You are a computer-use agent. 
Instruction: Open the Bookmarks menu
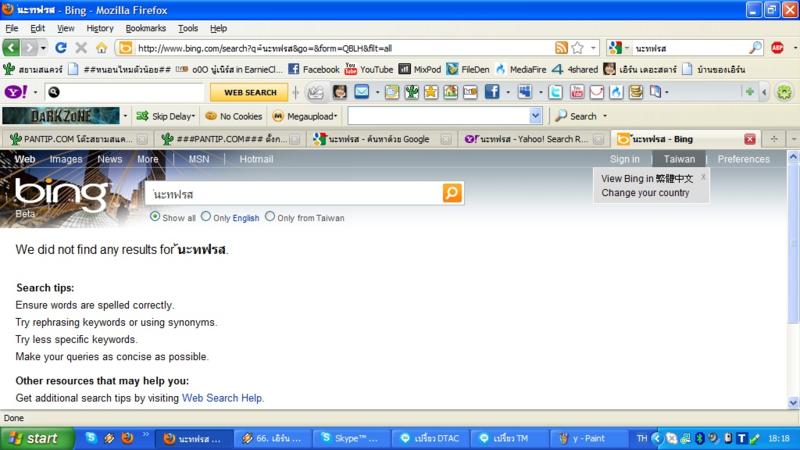[x=145, y=28]
